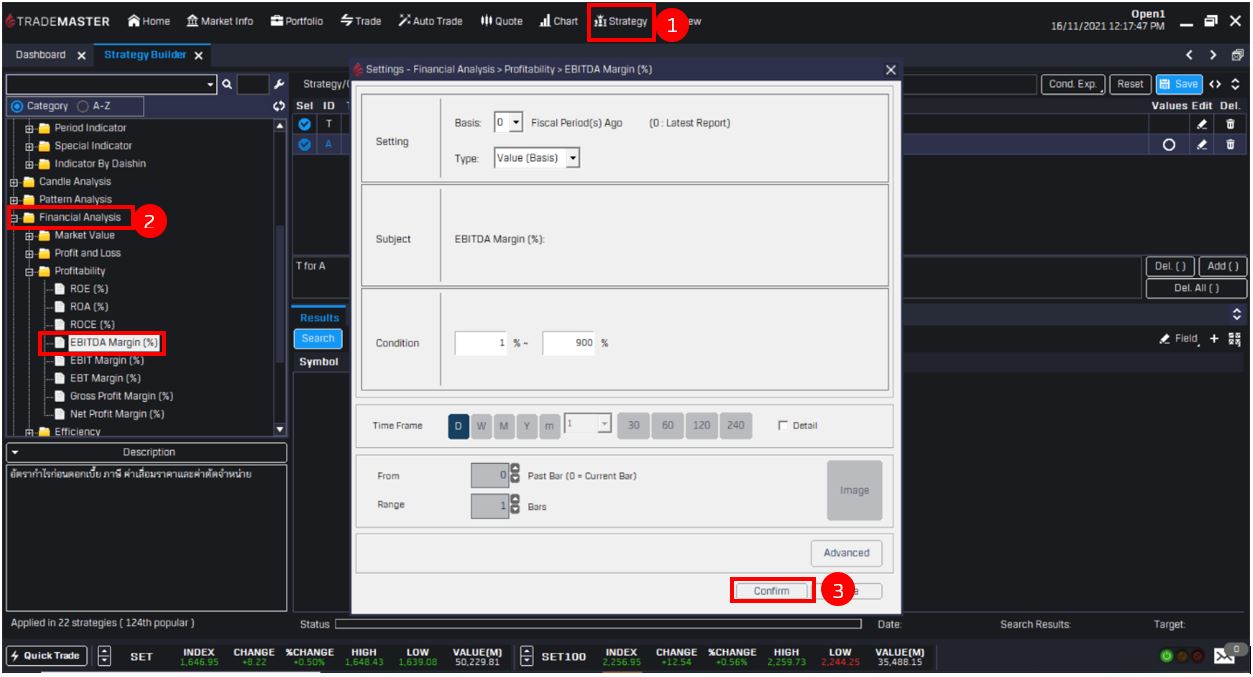The image size is (1253, 677).
Task: Click the QR grid icon beside Field
Action: pos(1235,339)
